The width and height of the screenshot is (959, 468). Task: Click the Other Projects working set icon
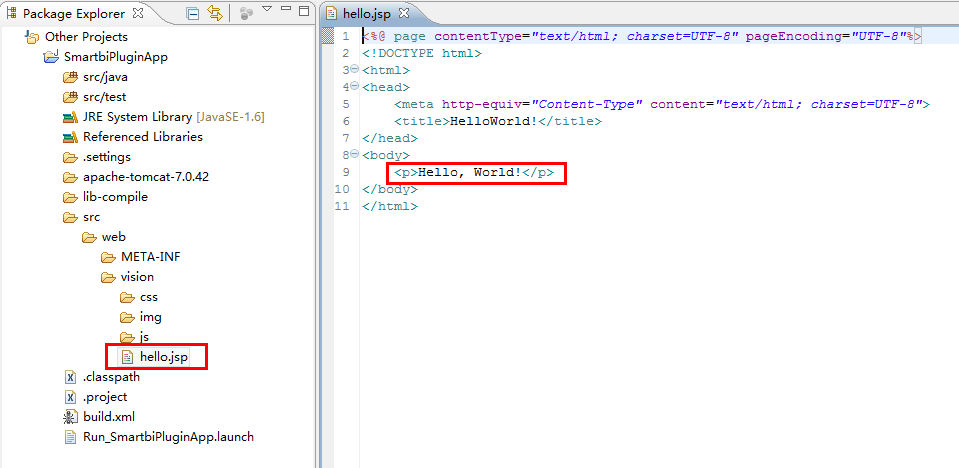point(32,37)
